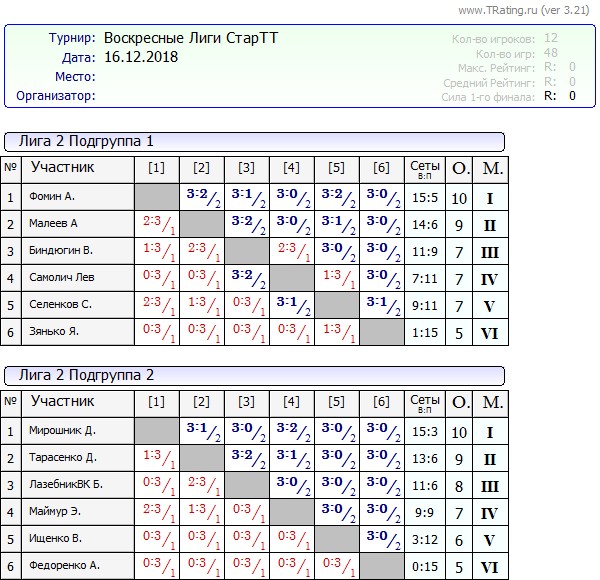Click Малеев А sets total 14:6

(424, 224)
